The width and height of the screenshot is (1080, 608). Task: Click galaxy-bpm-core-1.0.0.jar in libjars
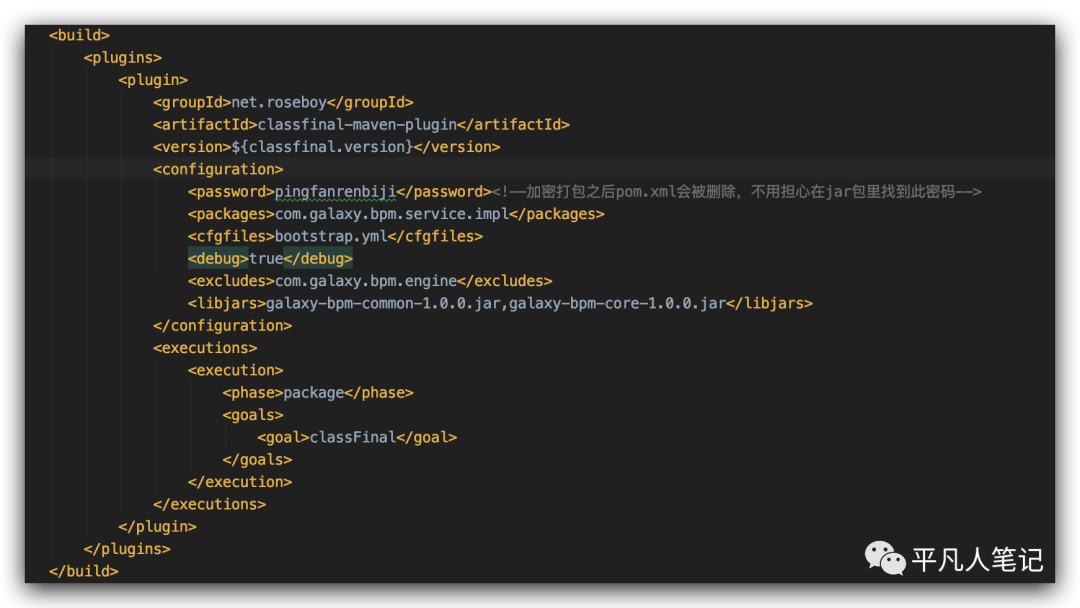coord(617,303)
